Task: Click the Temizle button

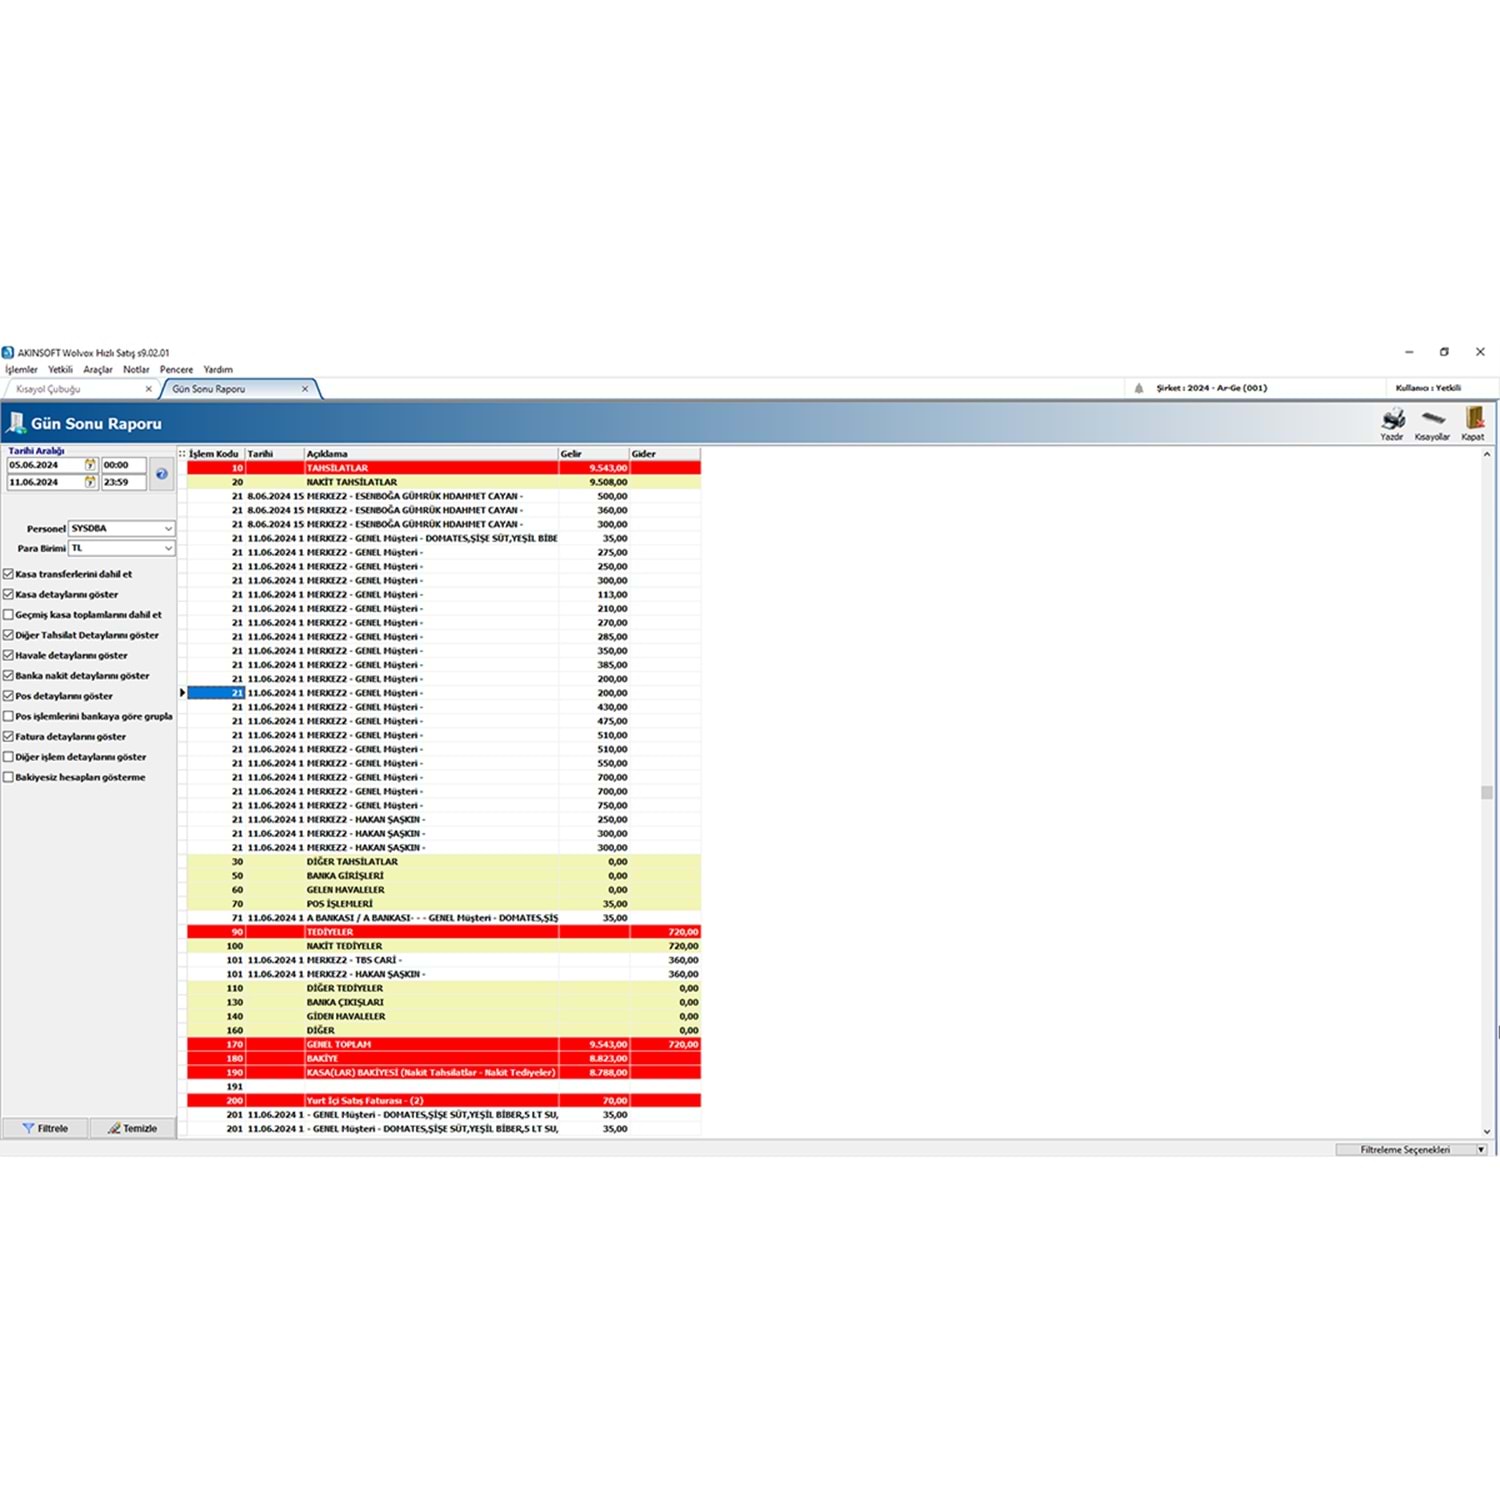Action: tap(133, 1128)
